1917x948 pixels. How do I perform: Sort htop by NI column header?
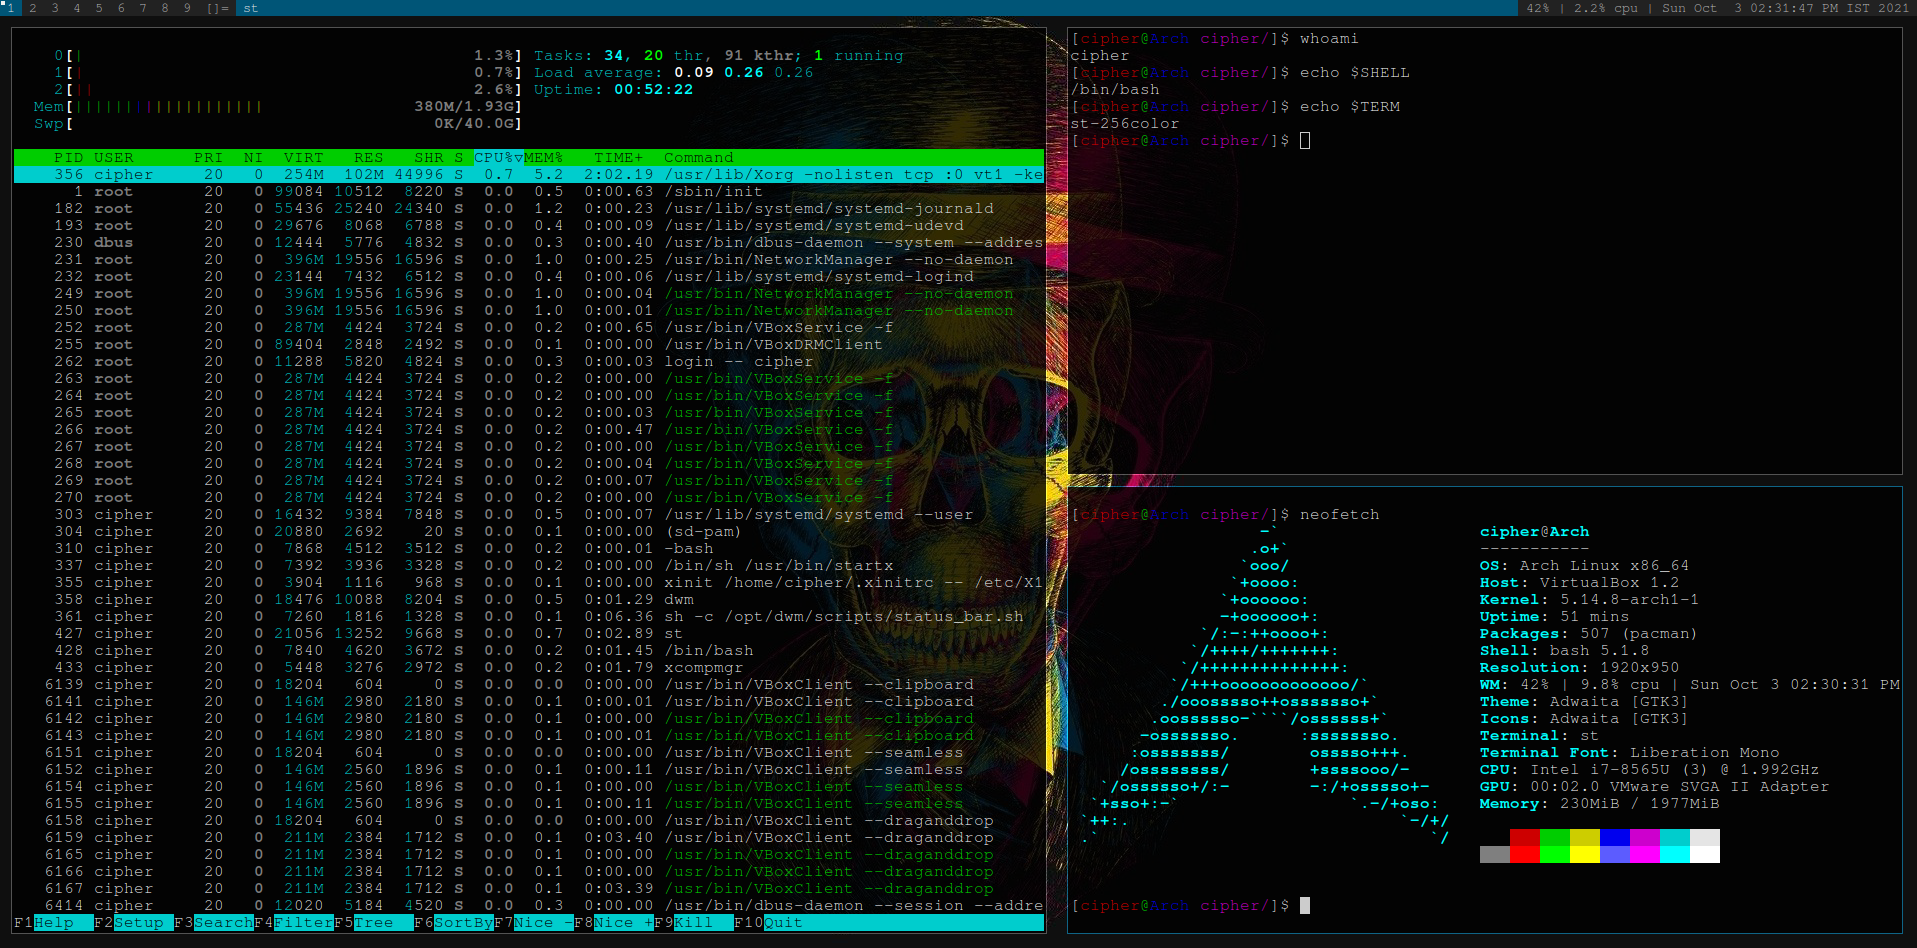point(254,158)
